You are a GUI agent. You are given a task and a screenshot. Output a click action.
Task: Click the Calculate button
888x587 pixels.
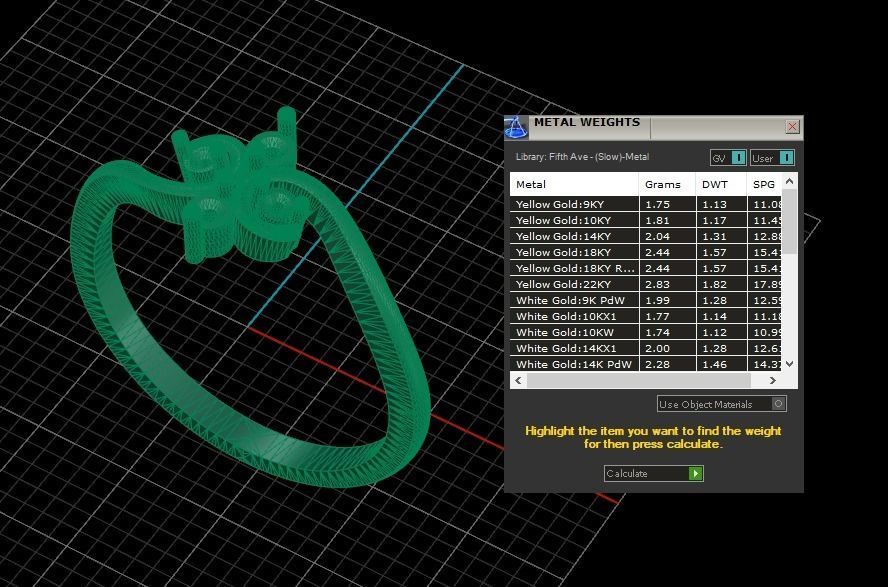[x=654, y=473]
